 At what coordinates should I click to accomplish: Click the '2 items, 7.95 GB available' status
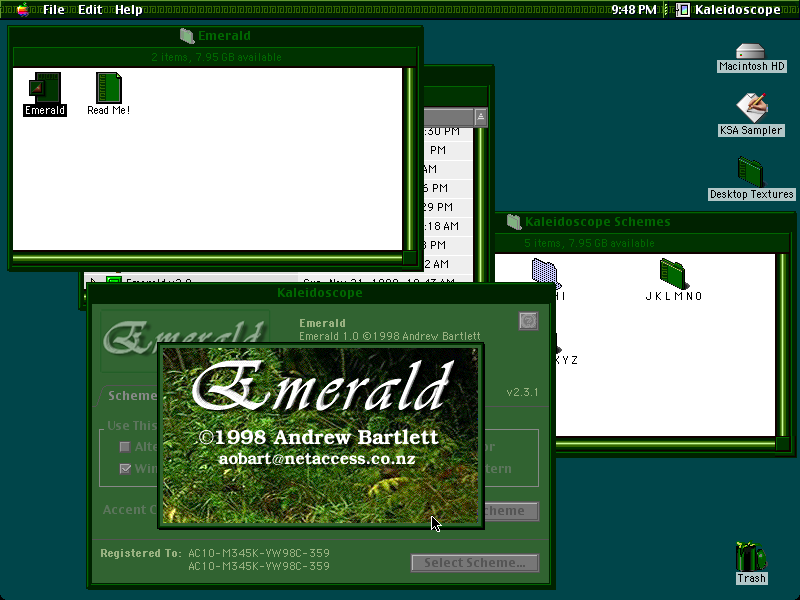[x=216, y=57]
